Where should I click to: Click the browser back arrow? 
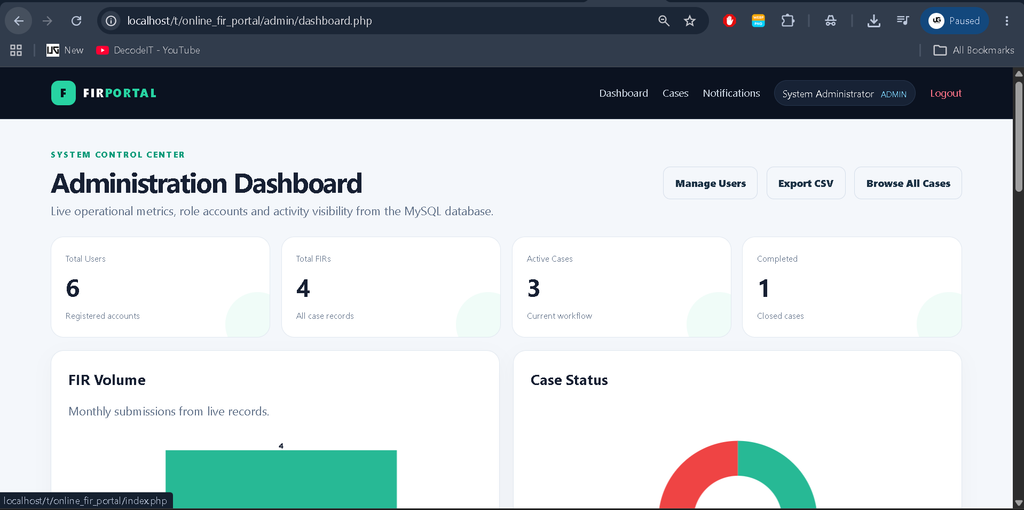(19, 21)
